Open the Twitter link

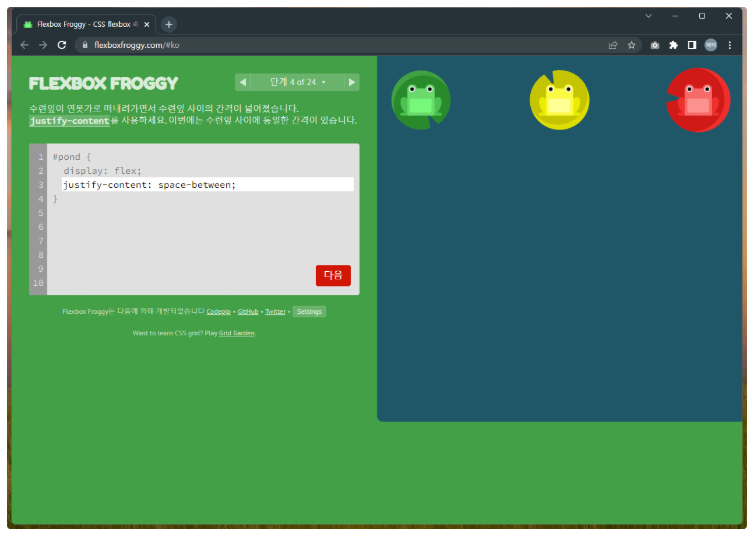coord(275,312)
